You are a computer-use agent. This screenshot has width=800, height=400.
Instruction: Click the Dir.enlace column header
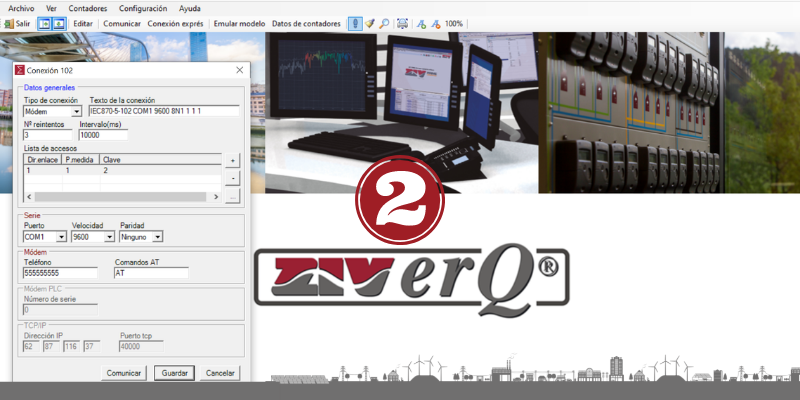click(x=43, y=160)
